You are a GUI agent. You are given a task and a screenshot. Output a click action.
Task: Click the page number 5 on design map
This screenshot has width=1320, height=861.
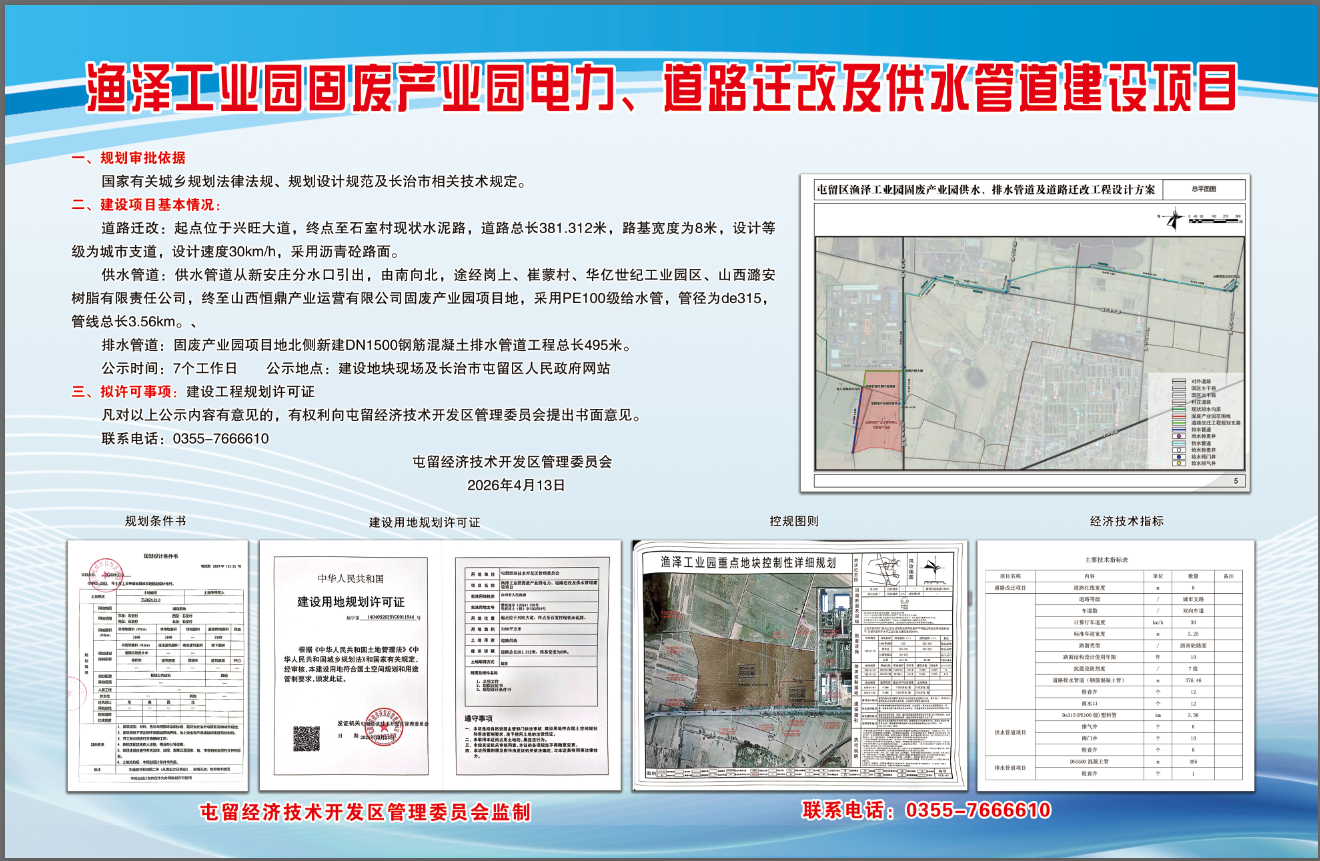pyautogui.click(x=1235, y=481)
